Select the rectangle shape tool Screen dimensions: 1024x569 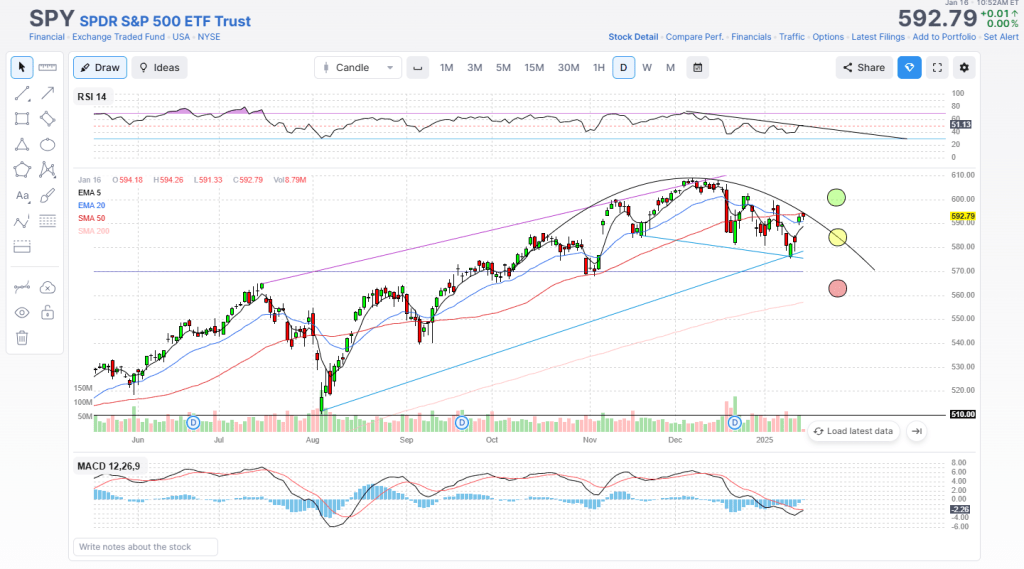coord(22,119)
